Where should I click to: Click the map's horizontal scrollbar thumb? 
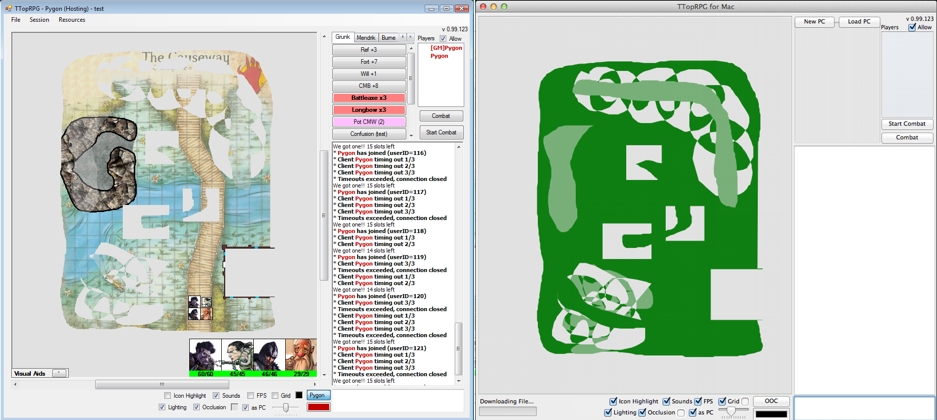tap(162, 384)
